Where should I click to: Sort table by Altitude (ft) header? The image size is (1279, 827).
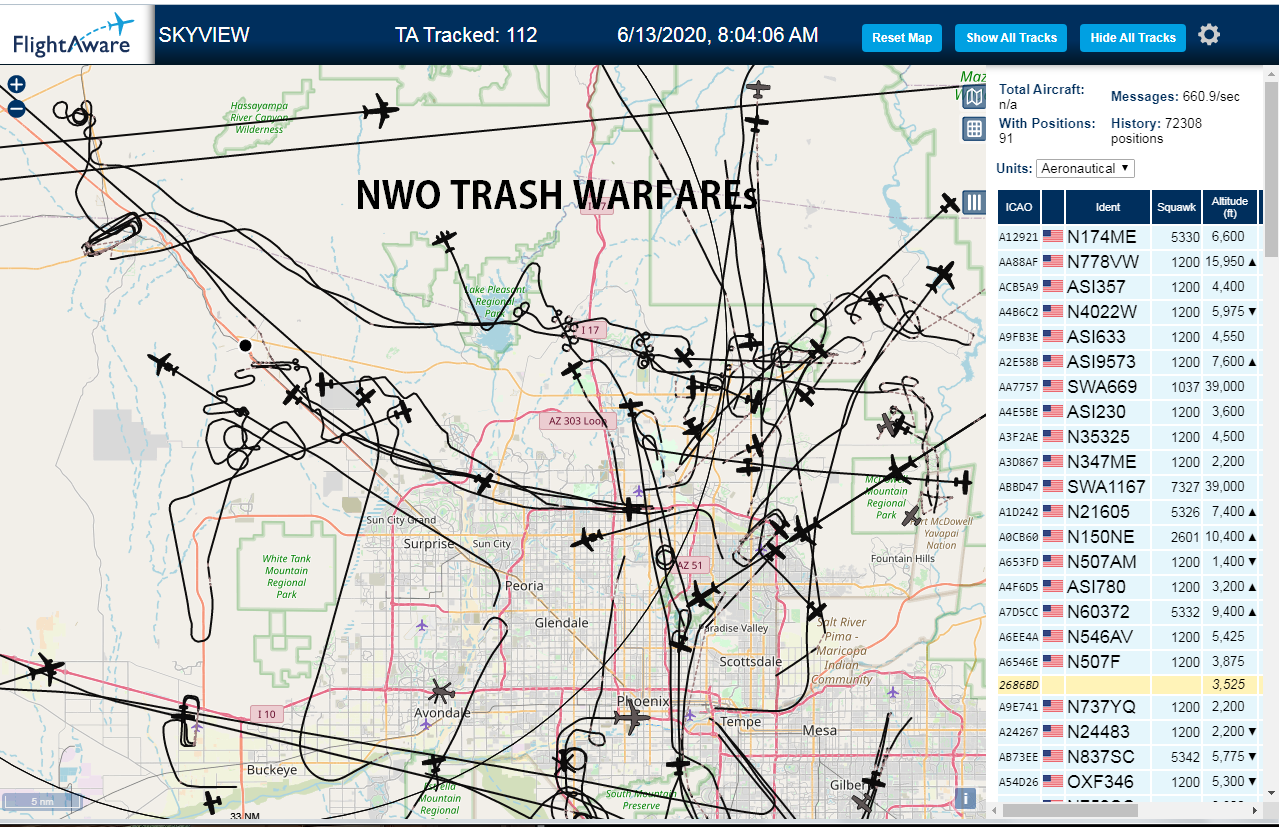coord(1230,207)
